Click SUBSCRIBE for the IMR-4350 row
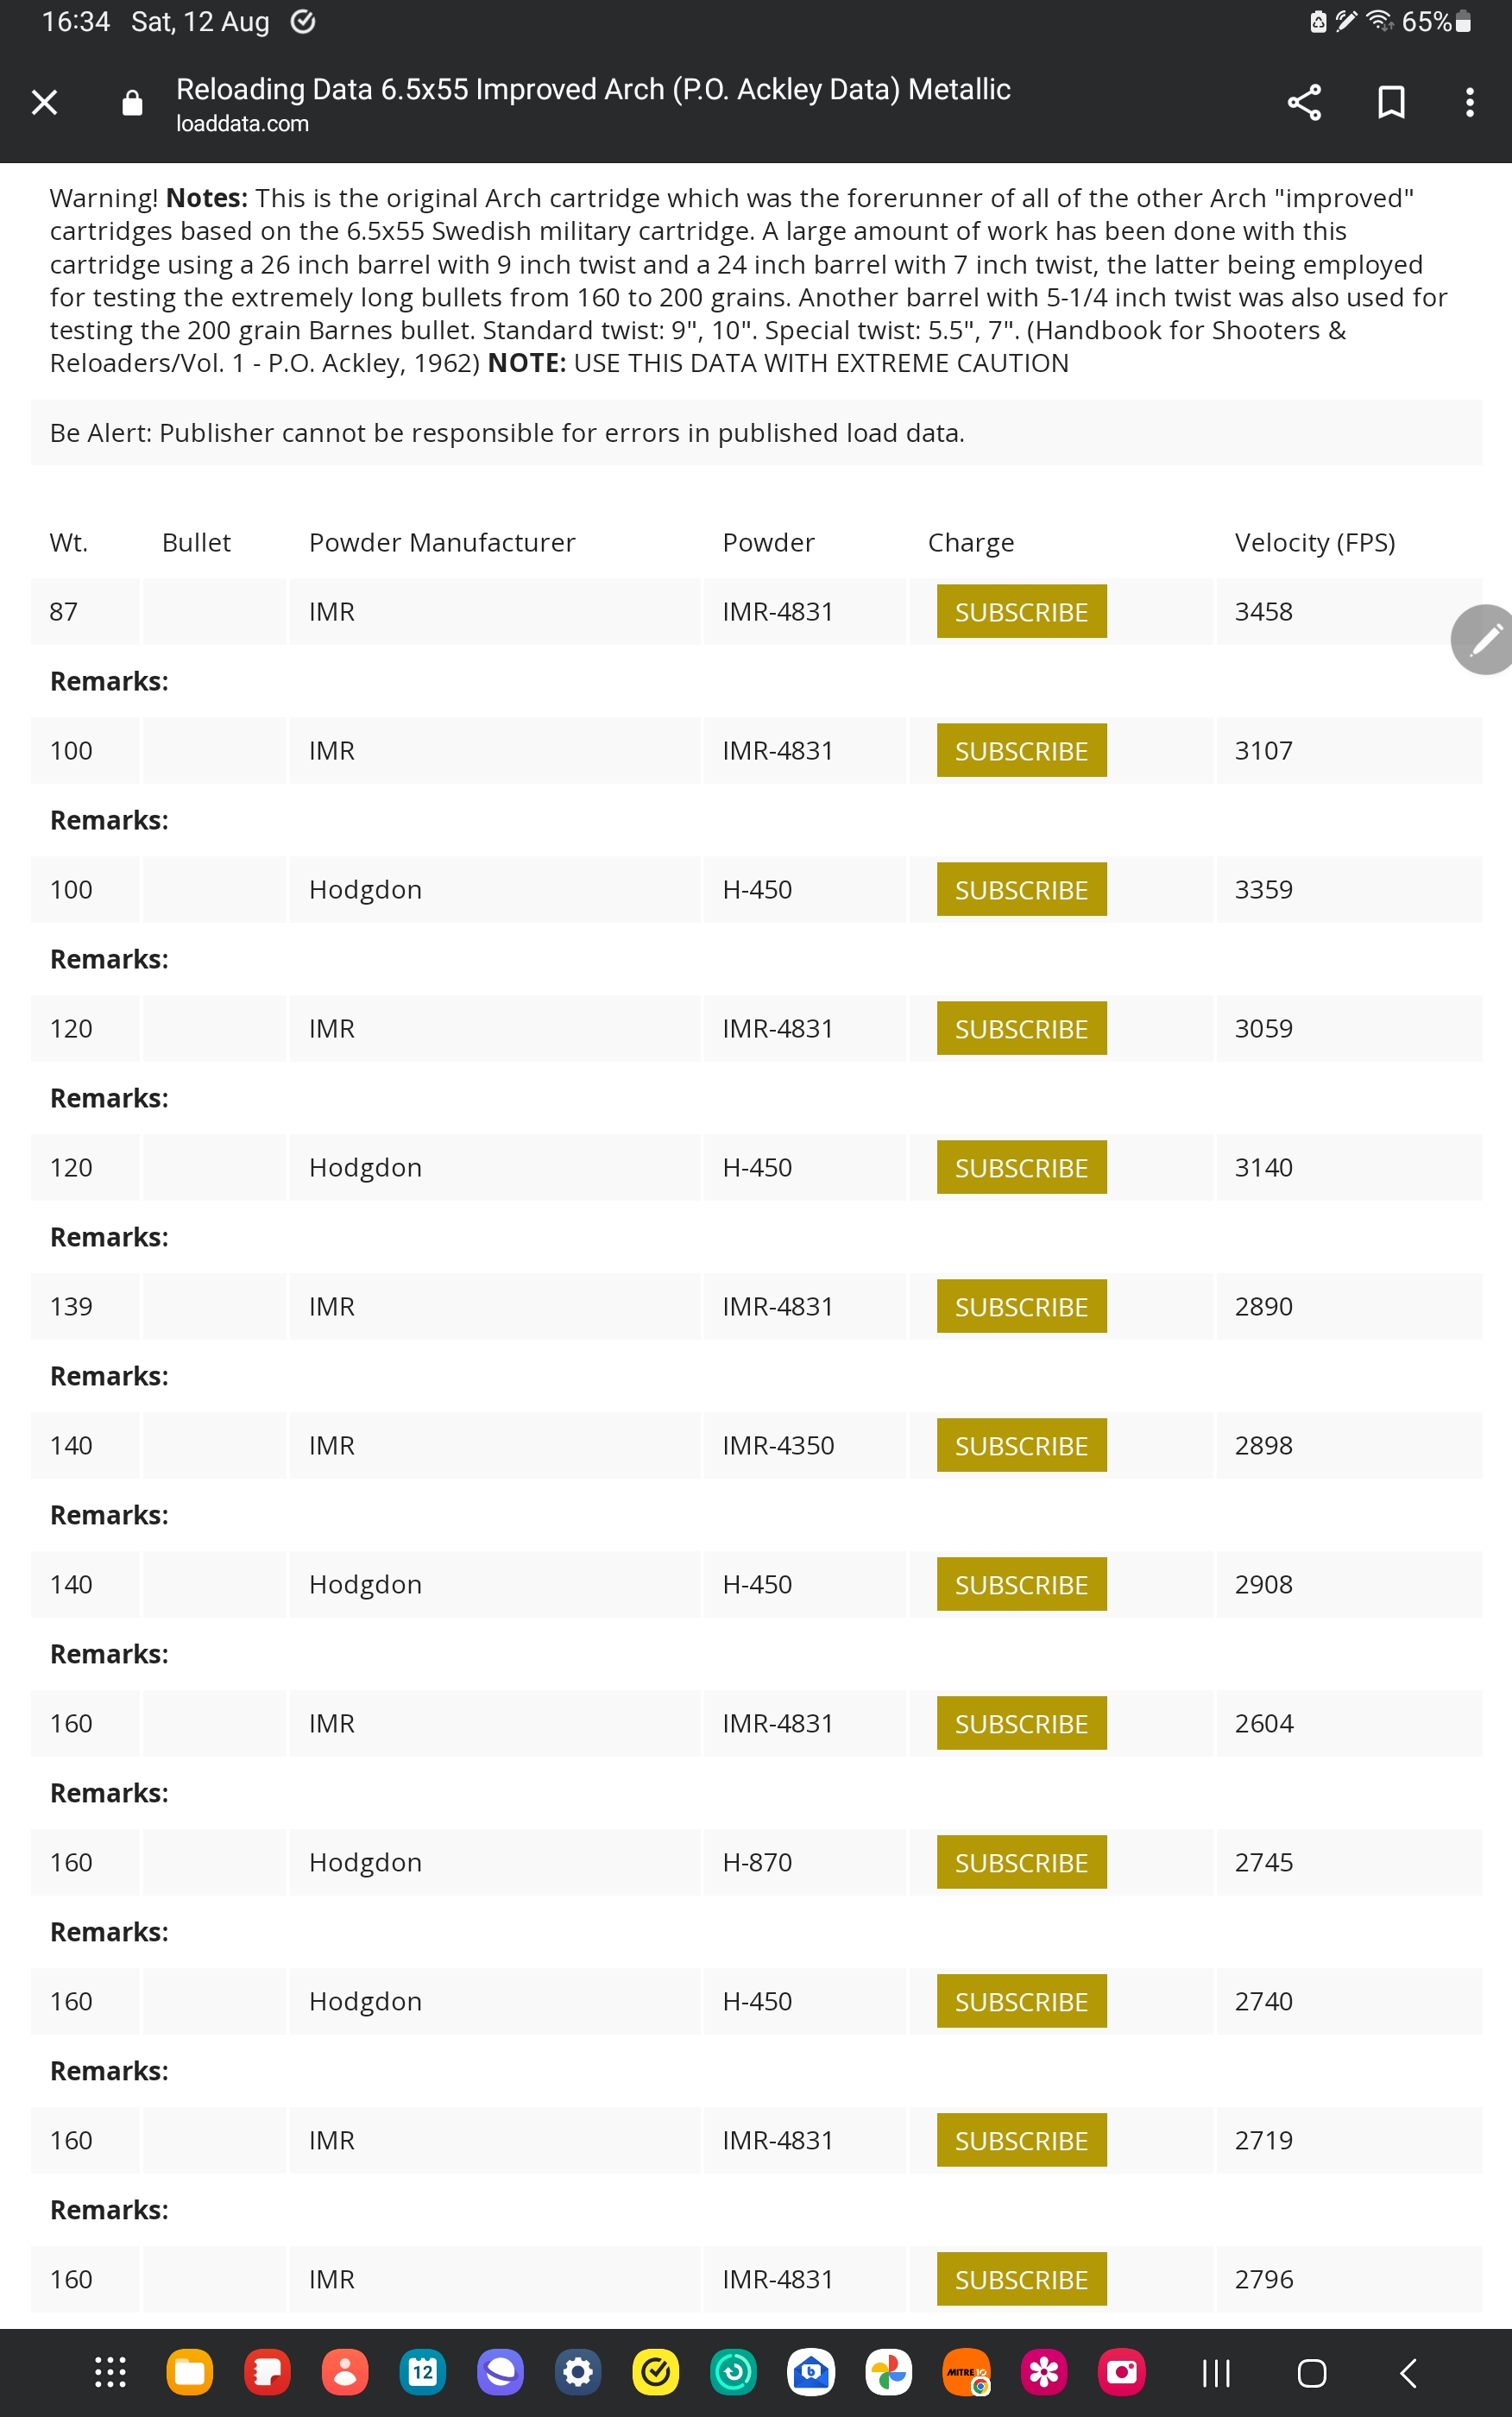The image size is (1512, 2417). point(1021,1445)
